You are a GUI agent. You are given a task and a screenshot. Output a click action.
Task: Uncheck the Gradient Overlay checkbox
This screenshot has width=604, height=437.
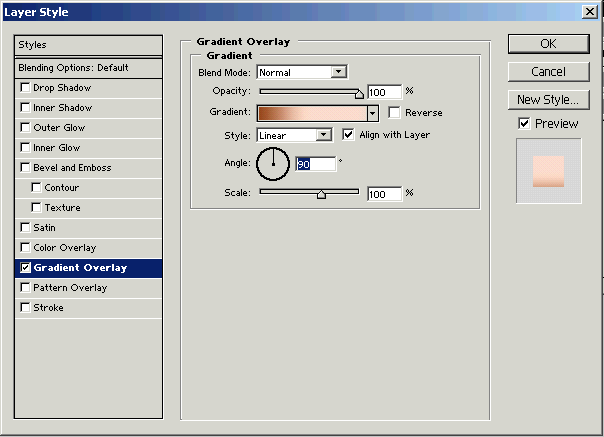pyautogui.click(x=25, y=268)
